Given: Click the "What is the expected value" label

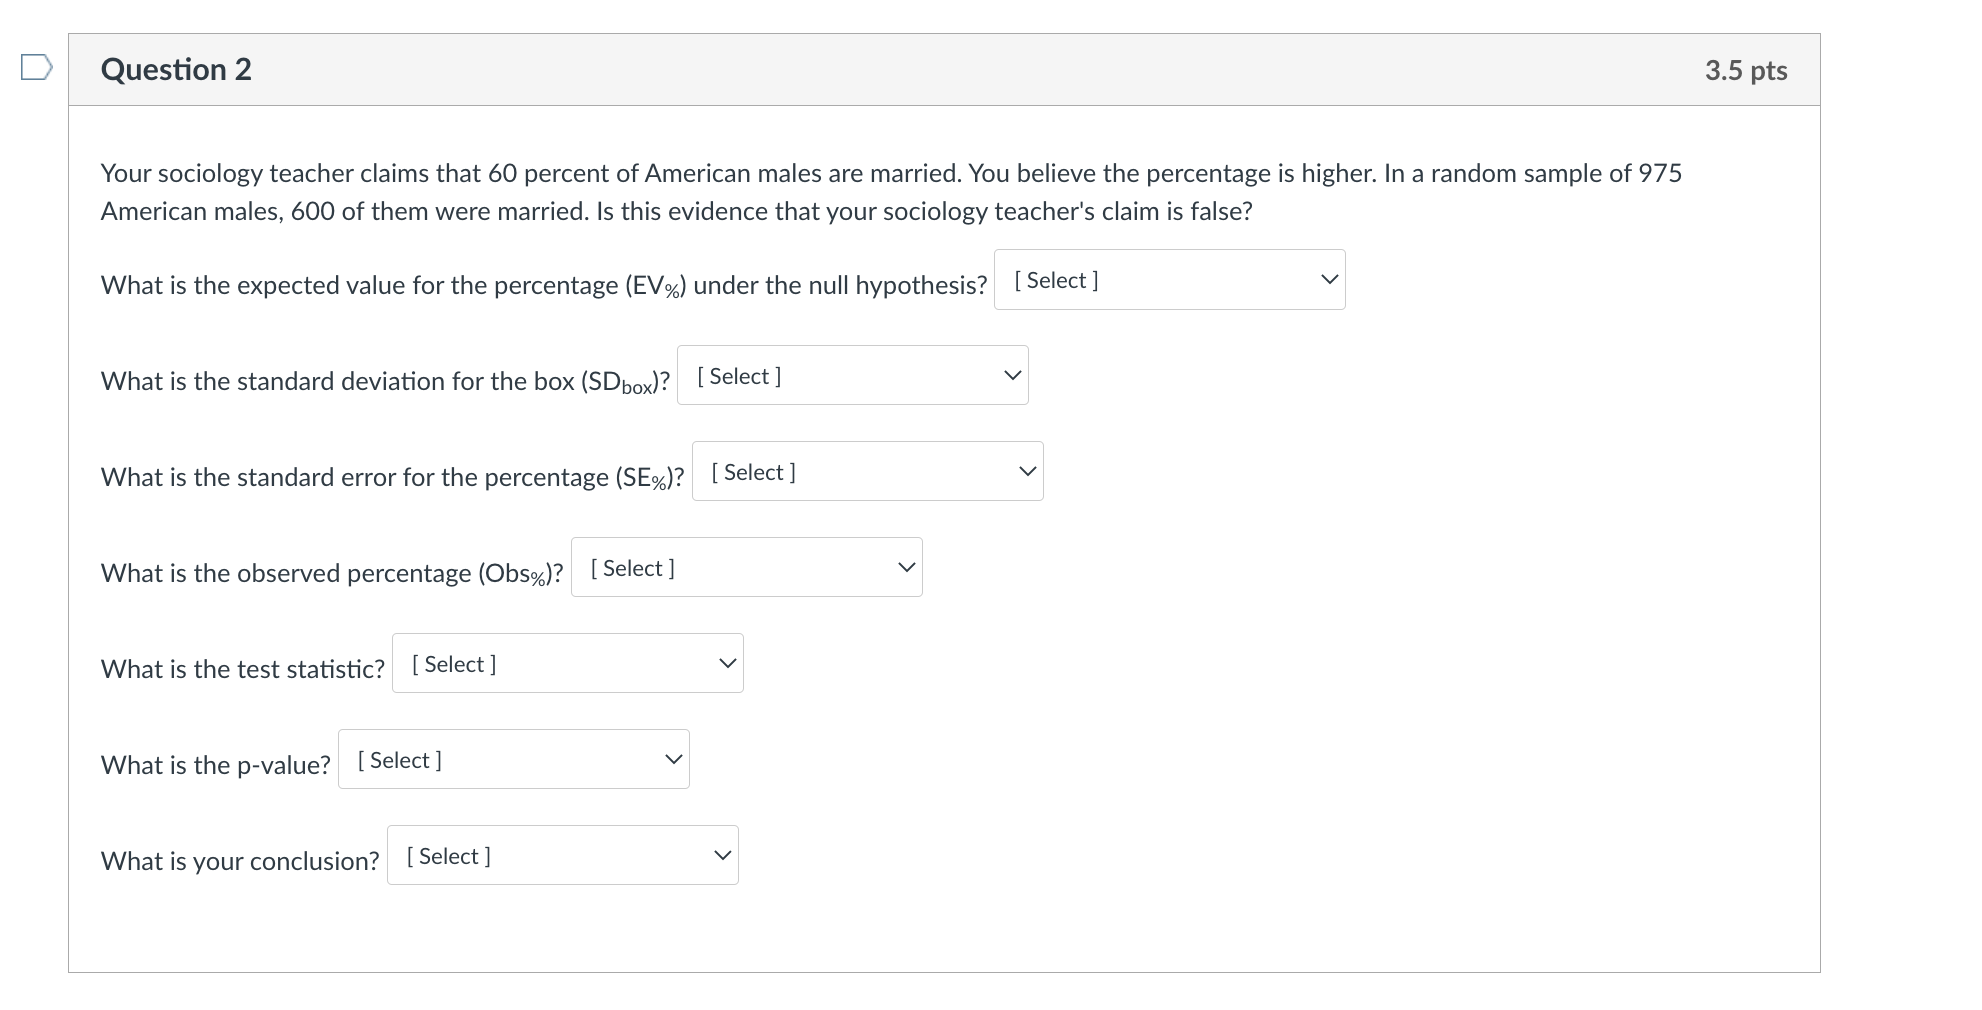Looking at the screenshot, I should click(x=543, y=286).
